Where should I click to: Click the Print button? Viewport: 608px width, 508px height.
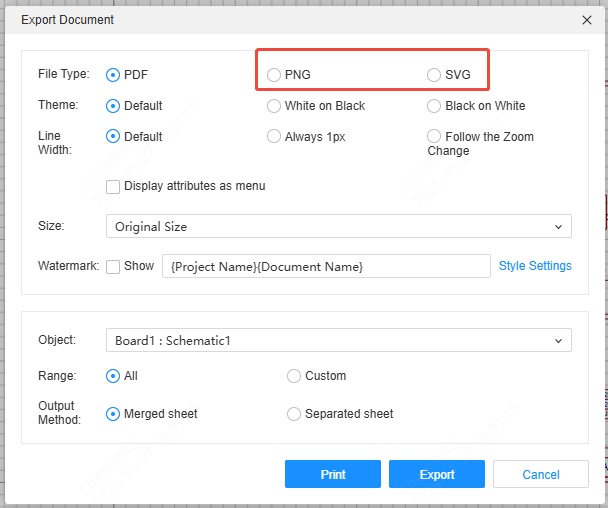click(x=332, y=474)
